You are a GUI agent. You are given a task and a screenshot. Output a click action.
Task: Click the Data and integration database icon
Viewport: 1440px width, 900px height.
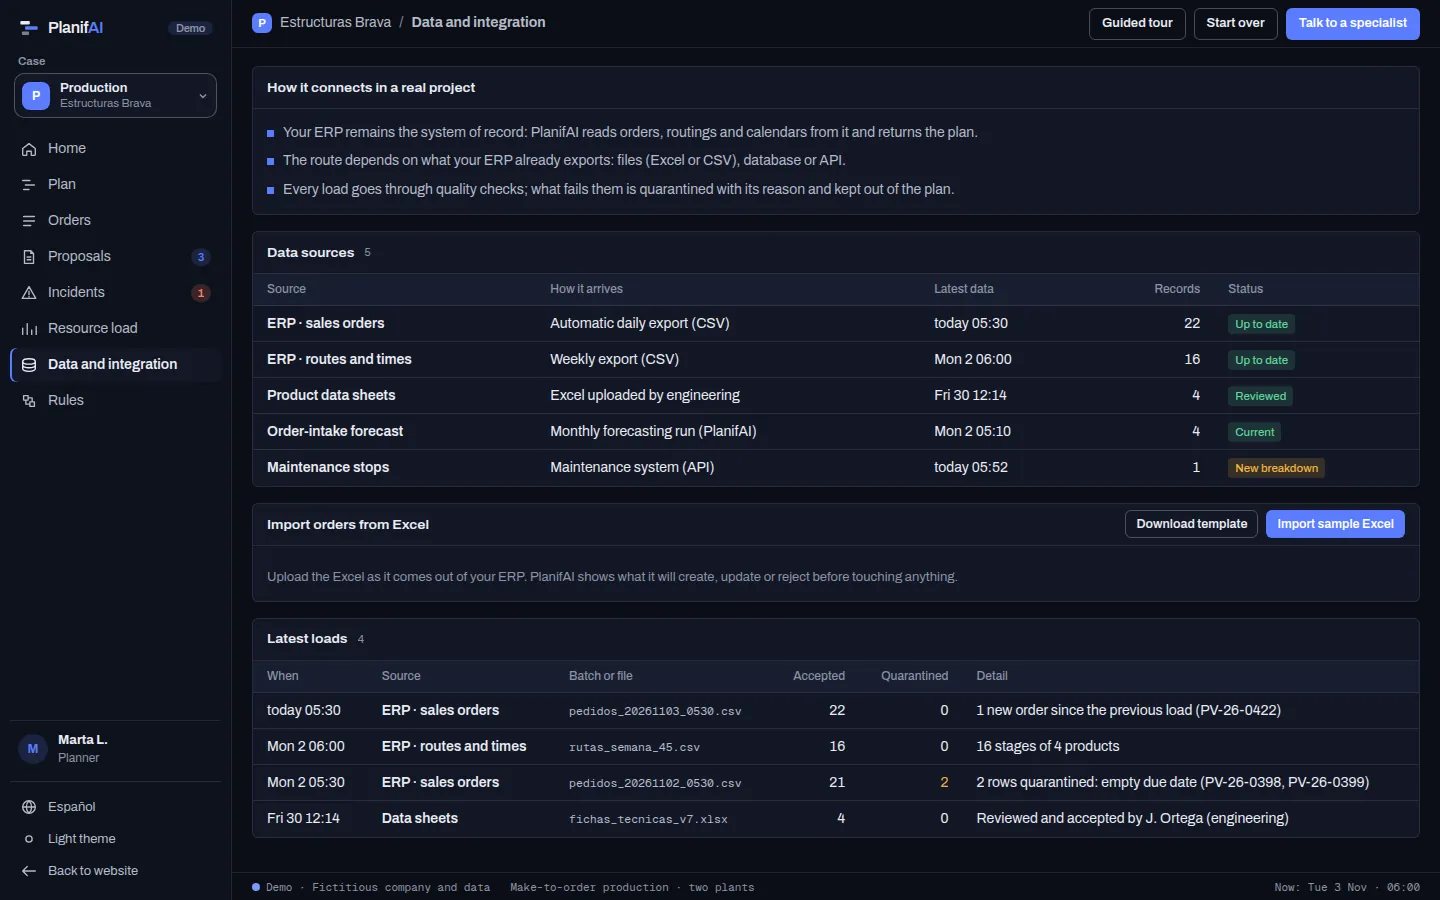tap(29, 365)
